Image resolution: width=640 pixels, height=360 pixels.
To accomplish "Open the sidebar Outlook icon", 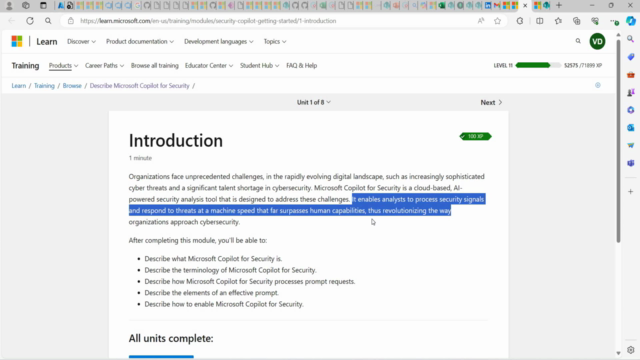I will (x=631, y=128).
